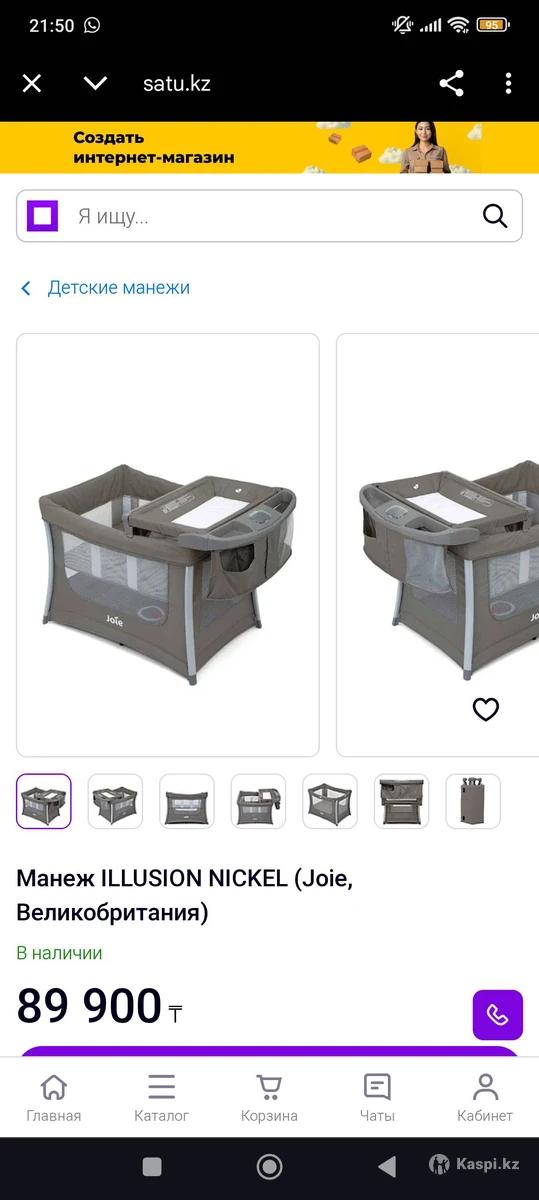Image resolution: width=539 pixels, height=1200 pixels.
Task: Tap the Android back navigation triangle
Action: (x=387, y=1166)
